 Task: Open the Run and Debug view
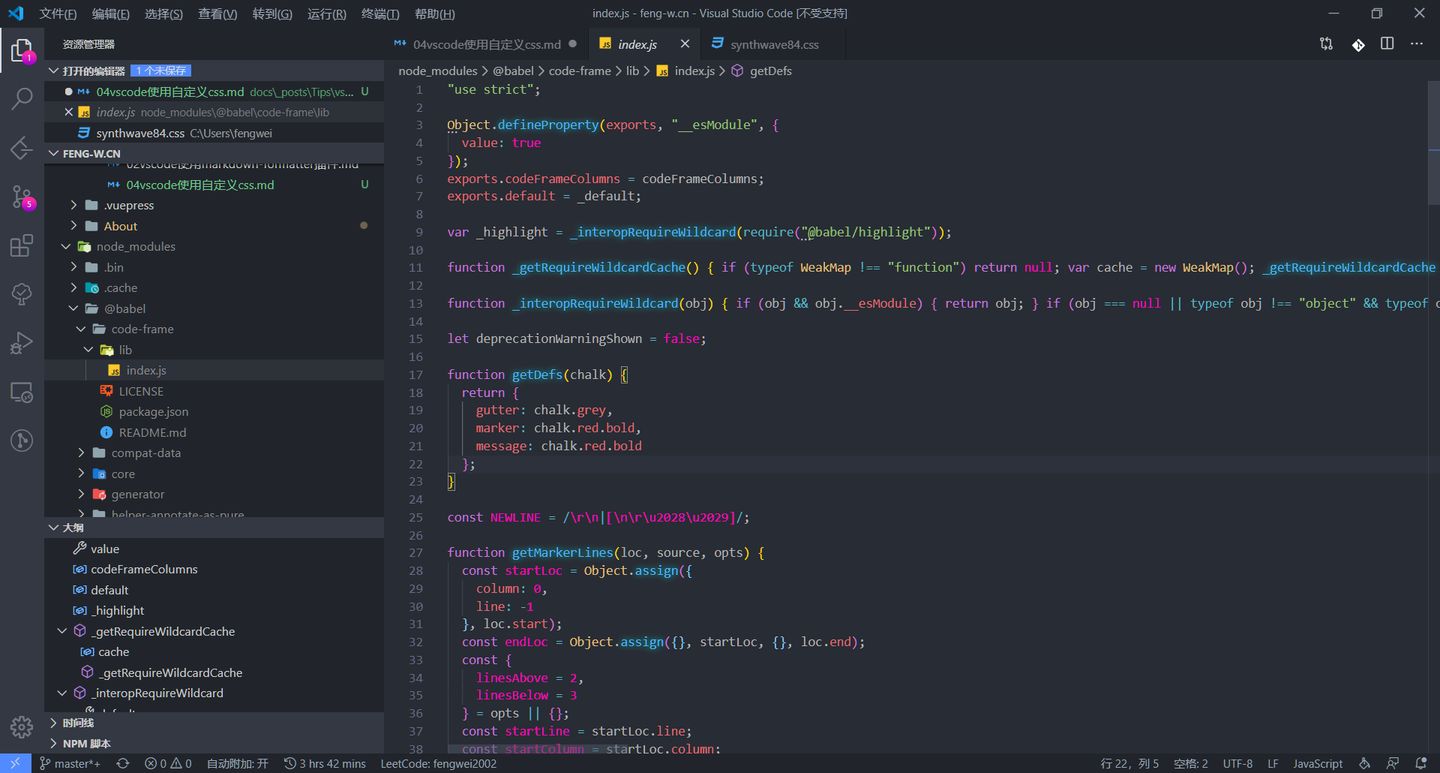pyautogui.click(x=22, y=343)
